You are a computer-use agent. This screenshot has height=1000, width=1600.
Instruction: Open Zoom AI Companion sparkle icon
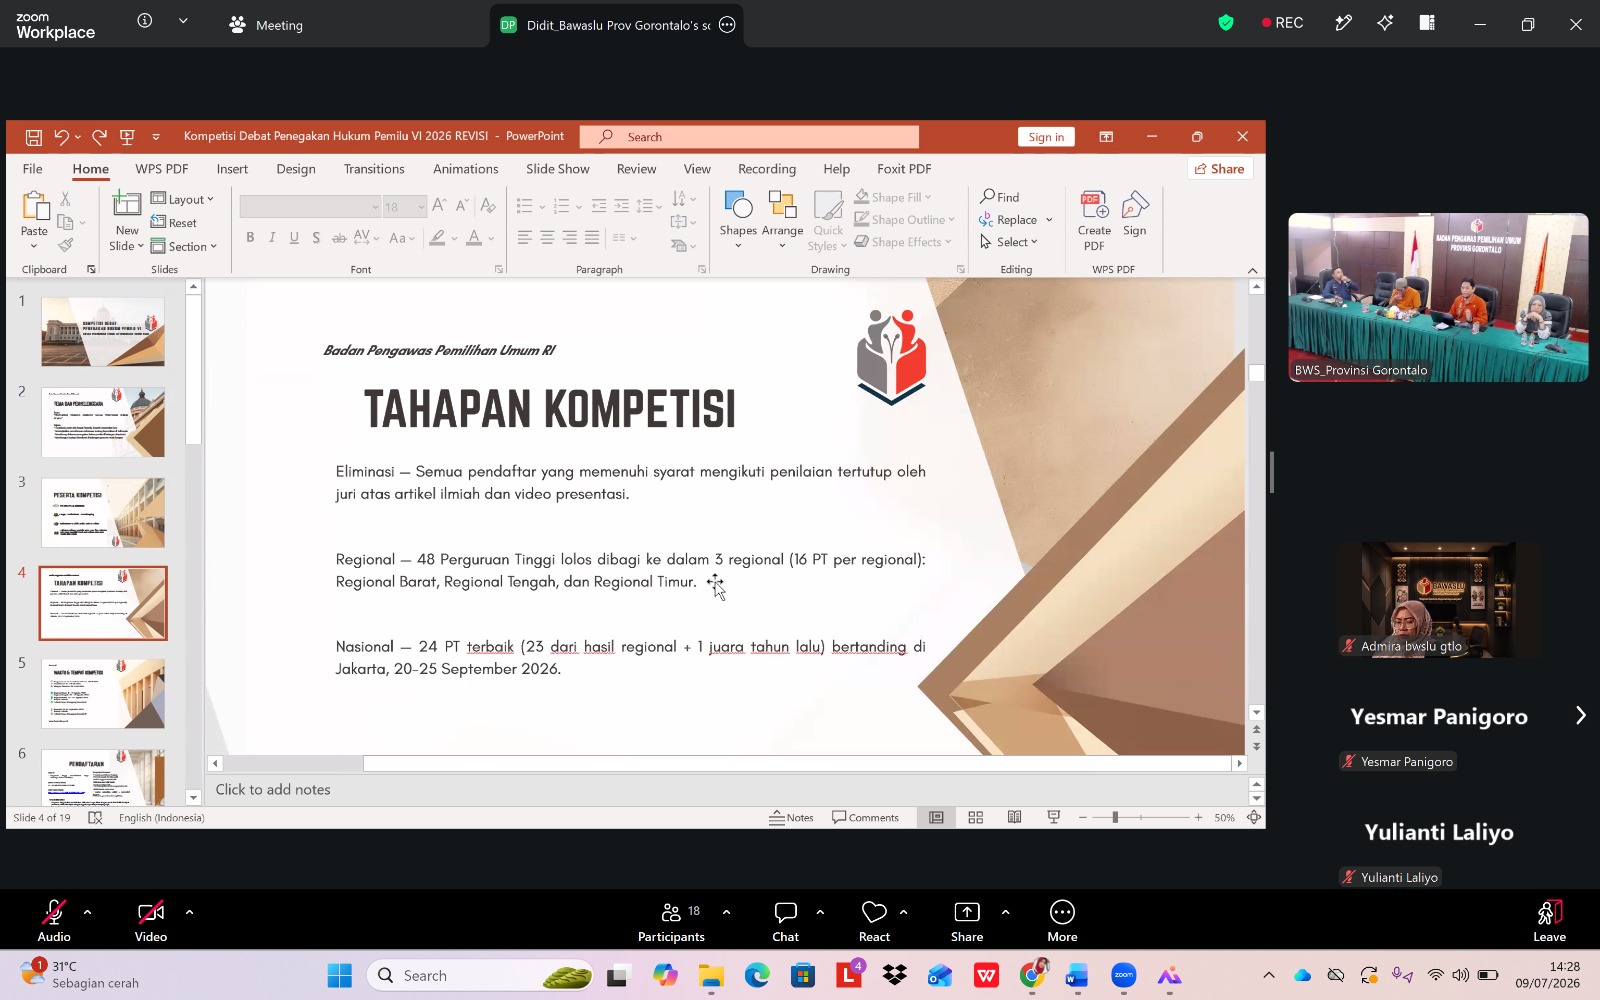[x=1385, y=23]
